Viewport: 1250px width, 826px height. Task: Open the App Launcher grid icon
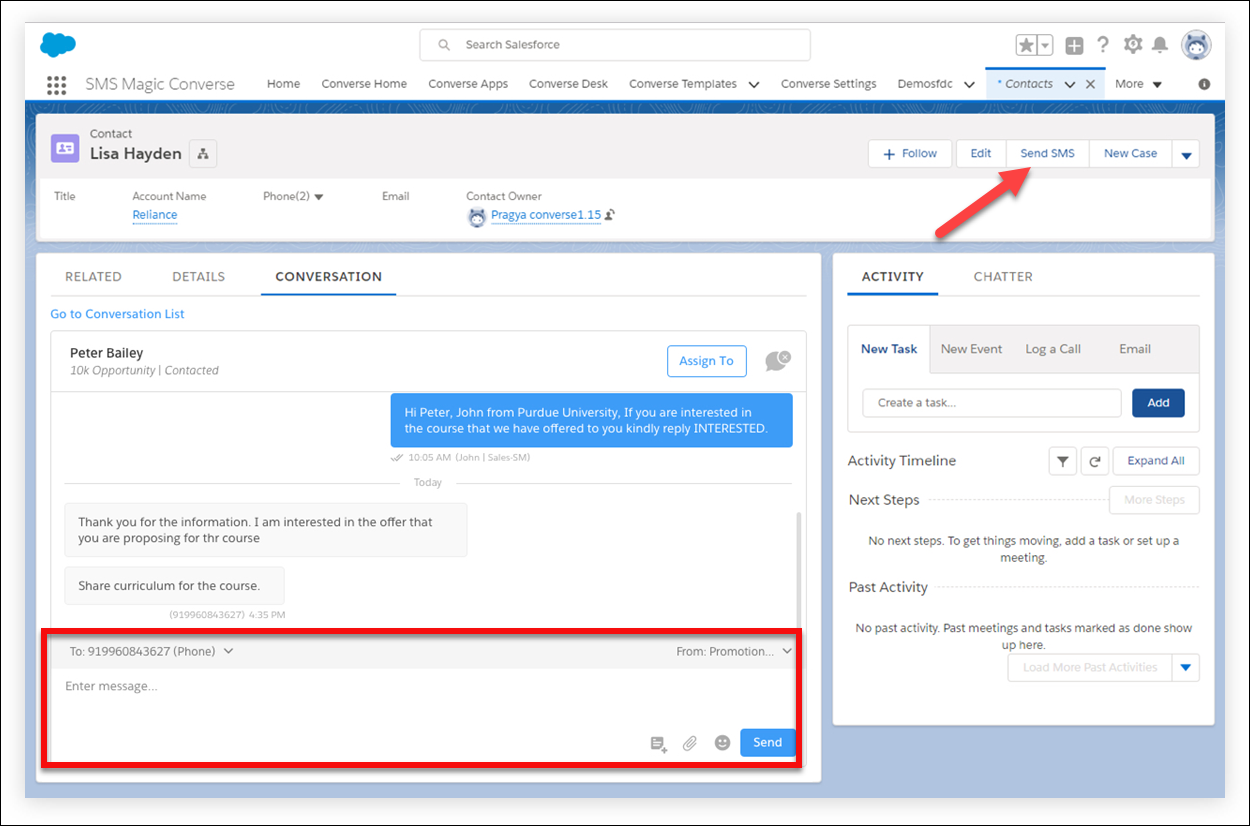click(57, 84)
